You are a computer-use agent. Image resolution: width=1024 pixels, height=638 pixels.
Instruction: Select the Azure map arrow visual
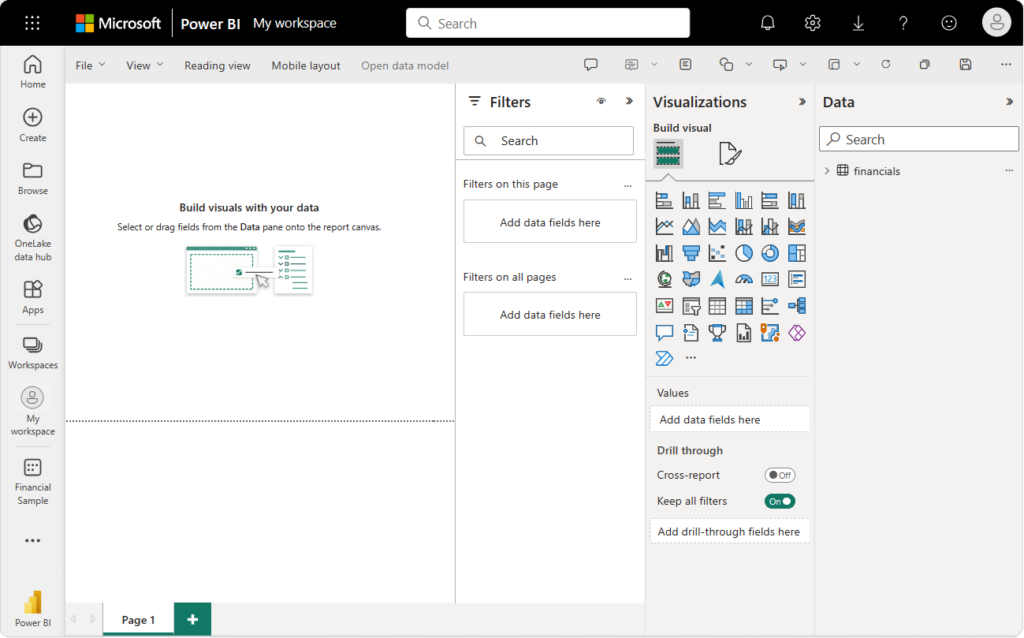coord(717,279)
